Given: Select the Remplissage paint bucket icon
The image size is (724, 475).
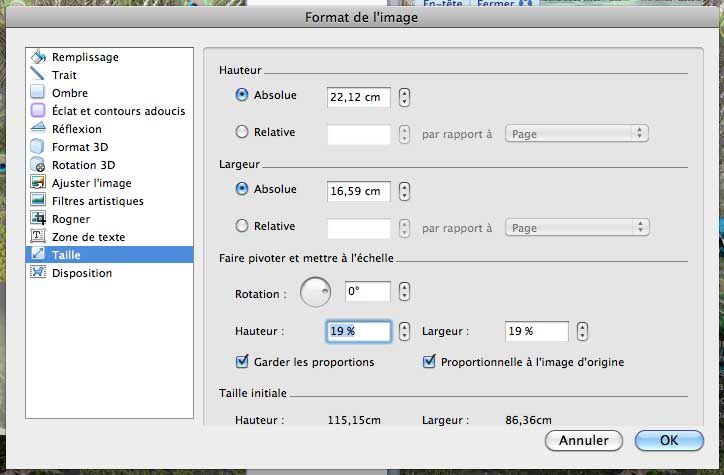Looking at the screenshot, I should (x=39, y=57).
